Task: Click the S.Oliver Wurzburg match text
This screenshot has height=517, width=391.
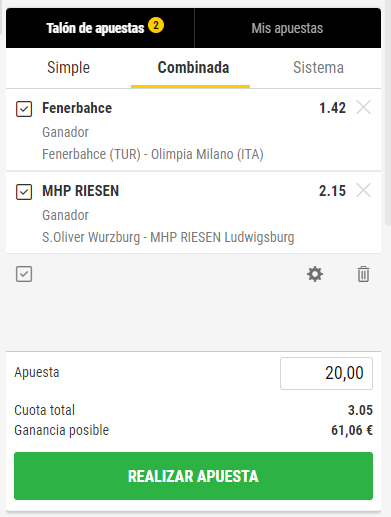Action: coord(168,237)
